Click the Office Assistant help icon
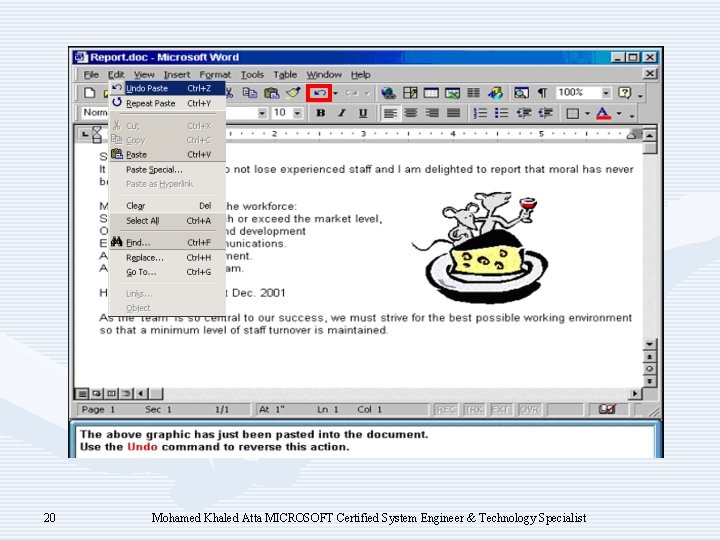Screen dimensions: 720x540 pyautogui.click(x=624, y=93)
